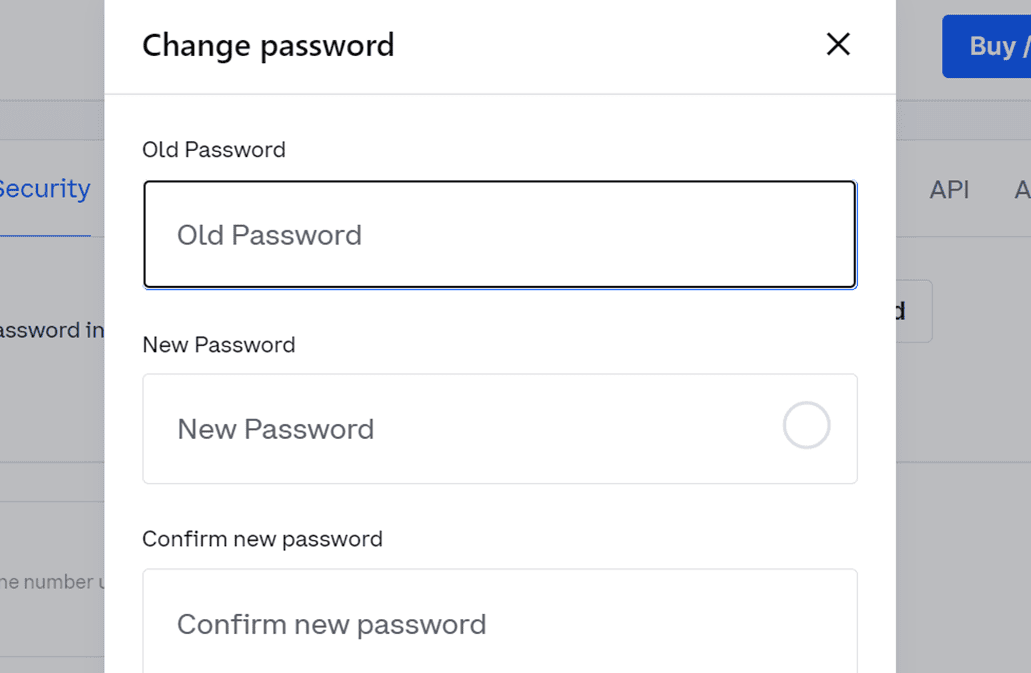Screen dimensions: 1031x673
Task: Click the New Password placeholder text
Action: tap(275, 429)
